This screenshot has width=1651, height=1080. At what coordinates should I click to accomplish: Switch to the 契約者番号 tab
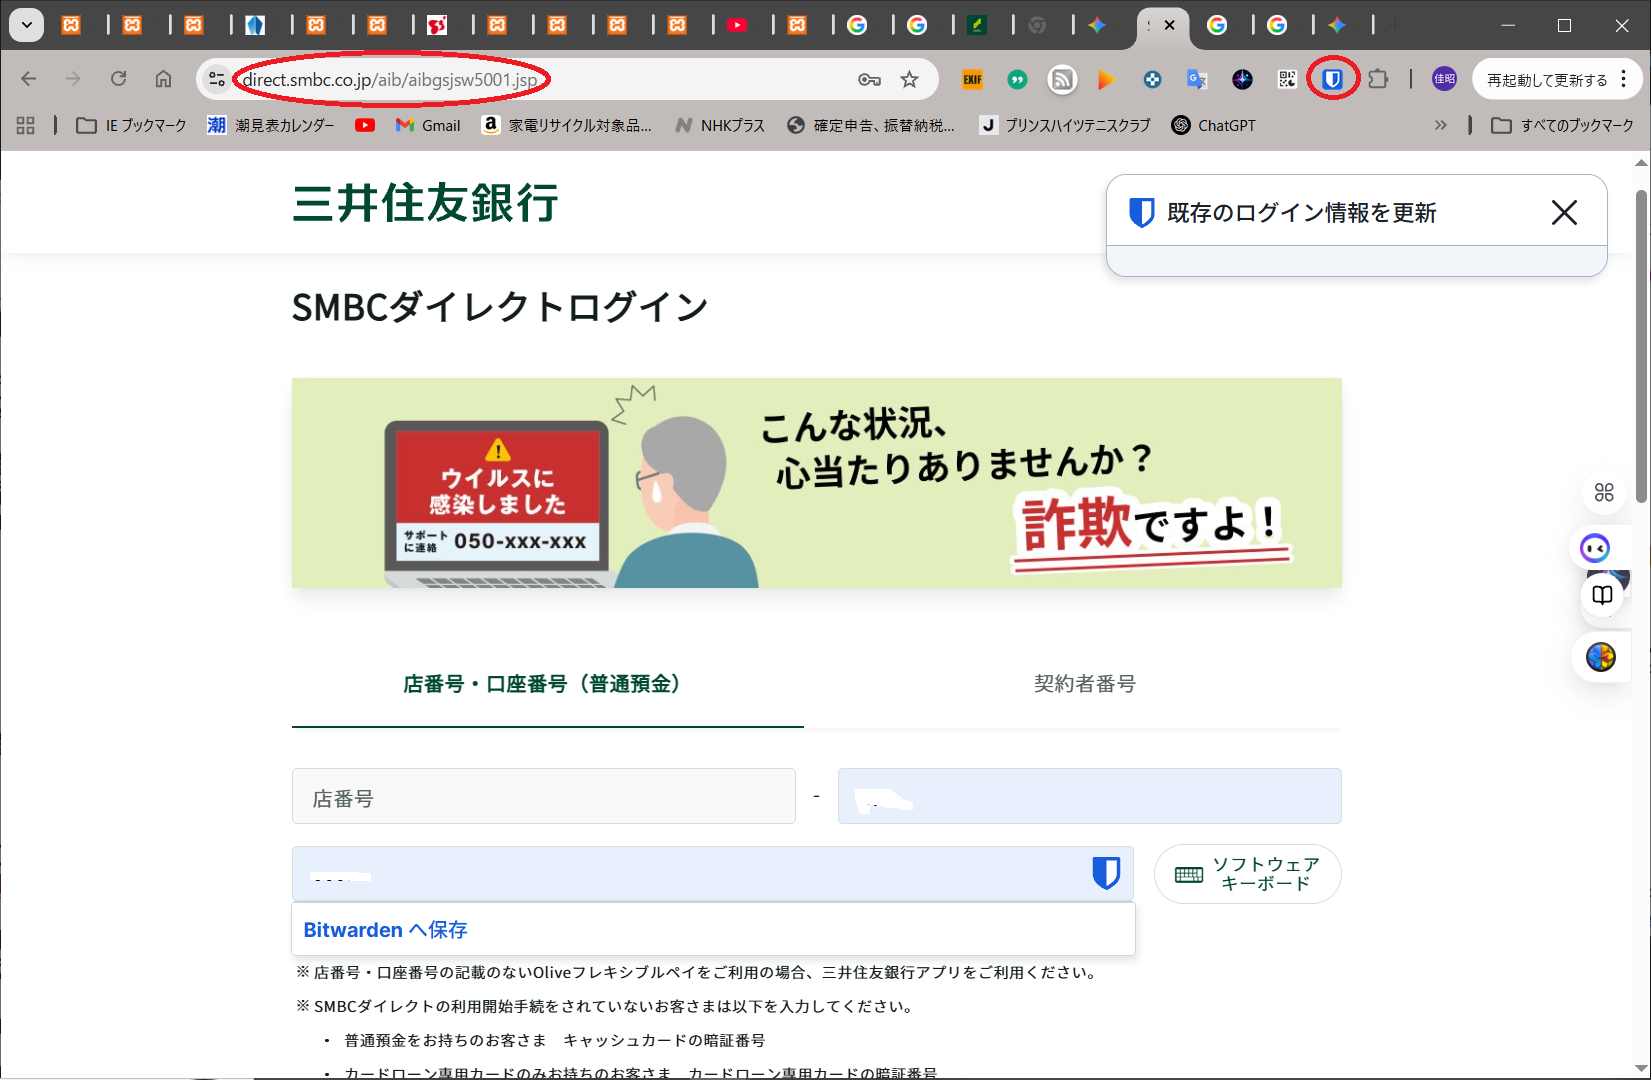point(1084,684)
